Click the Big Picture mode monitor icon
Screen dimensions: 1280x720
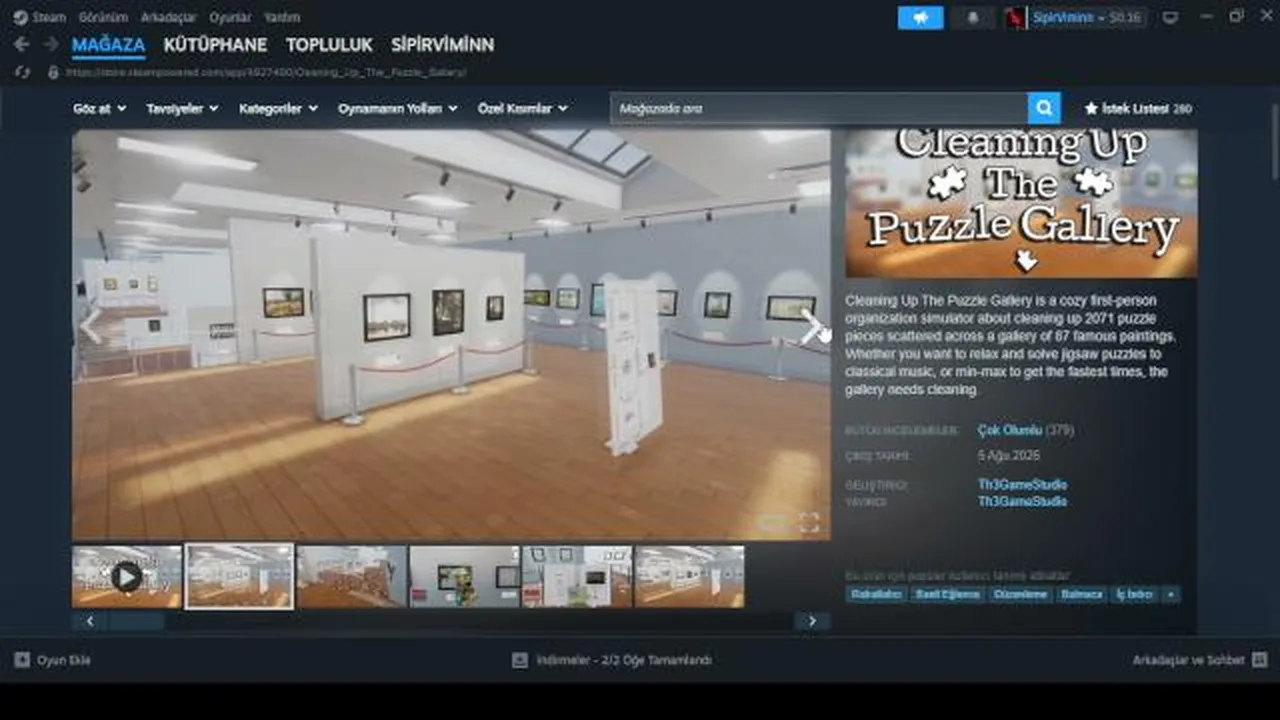(1170, 18)
